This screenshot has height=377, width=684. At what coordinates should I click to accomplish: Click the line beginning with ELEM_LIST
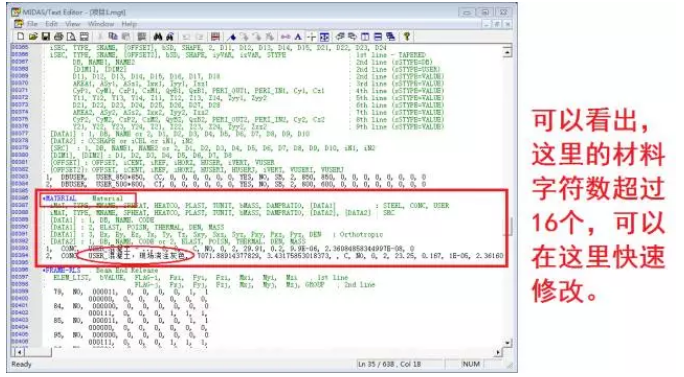point(201,278)
